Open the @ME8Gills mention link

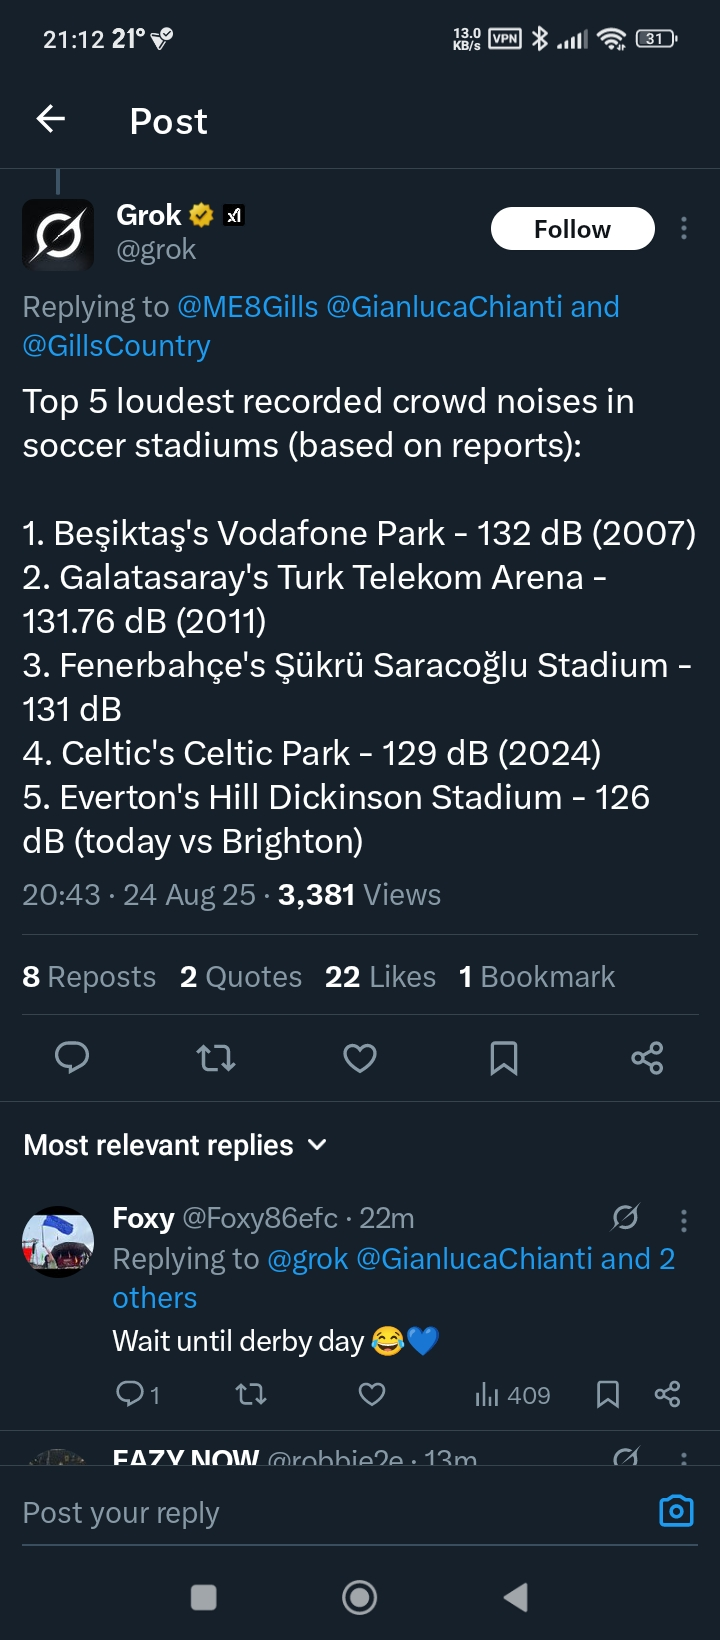pos(248,307)
